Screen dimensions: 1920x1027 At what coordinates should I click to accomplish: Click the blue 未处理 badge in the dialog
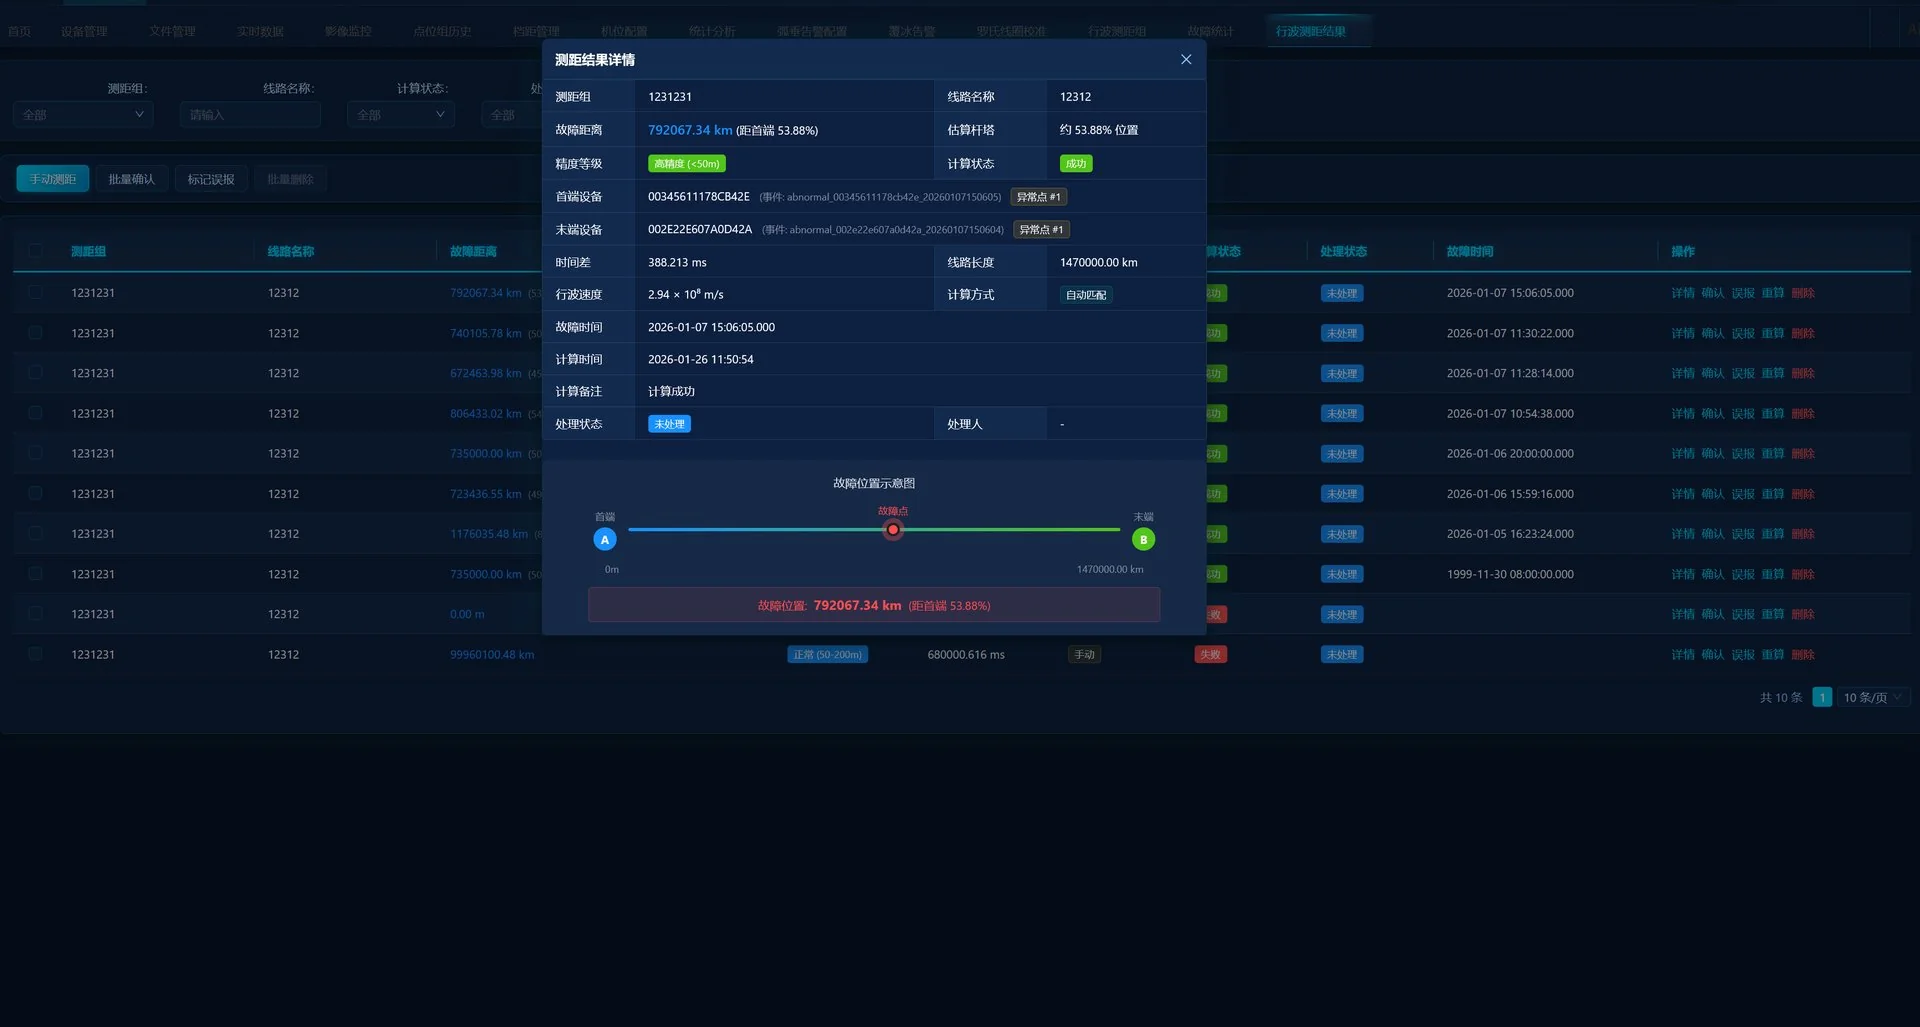pyautogui.click(x=669, y=424)
